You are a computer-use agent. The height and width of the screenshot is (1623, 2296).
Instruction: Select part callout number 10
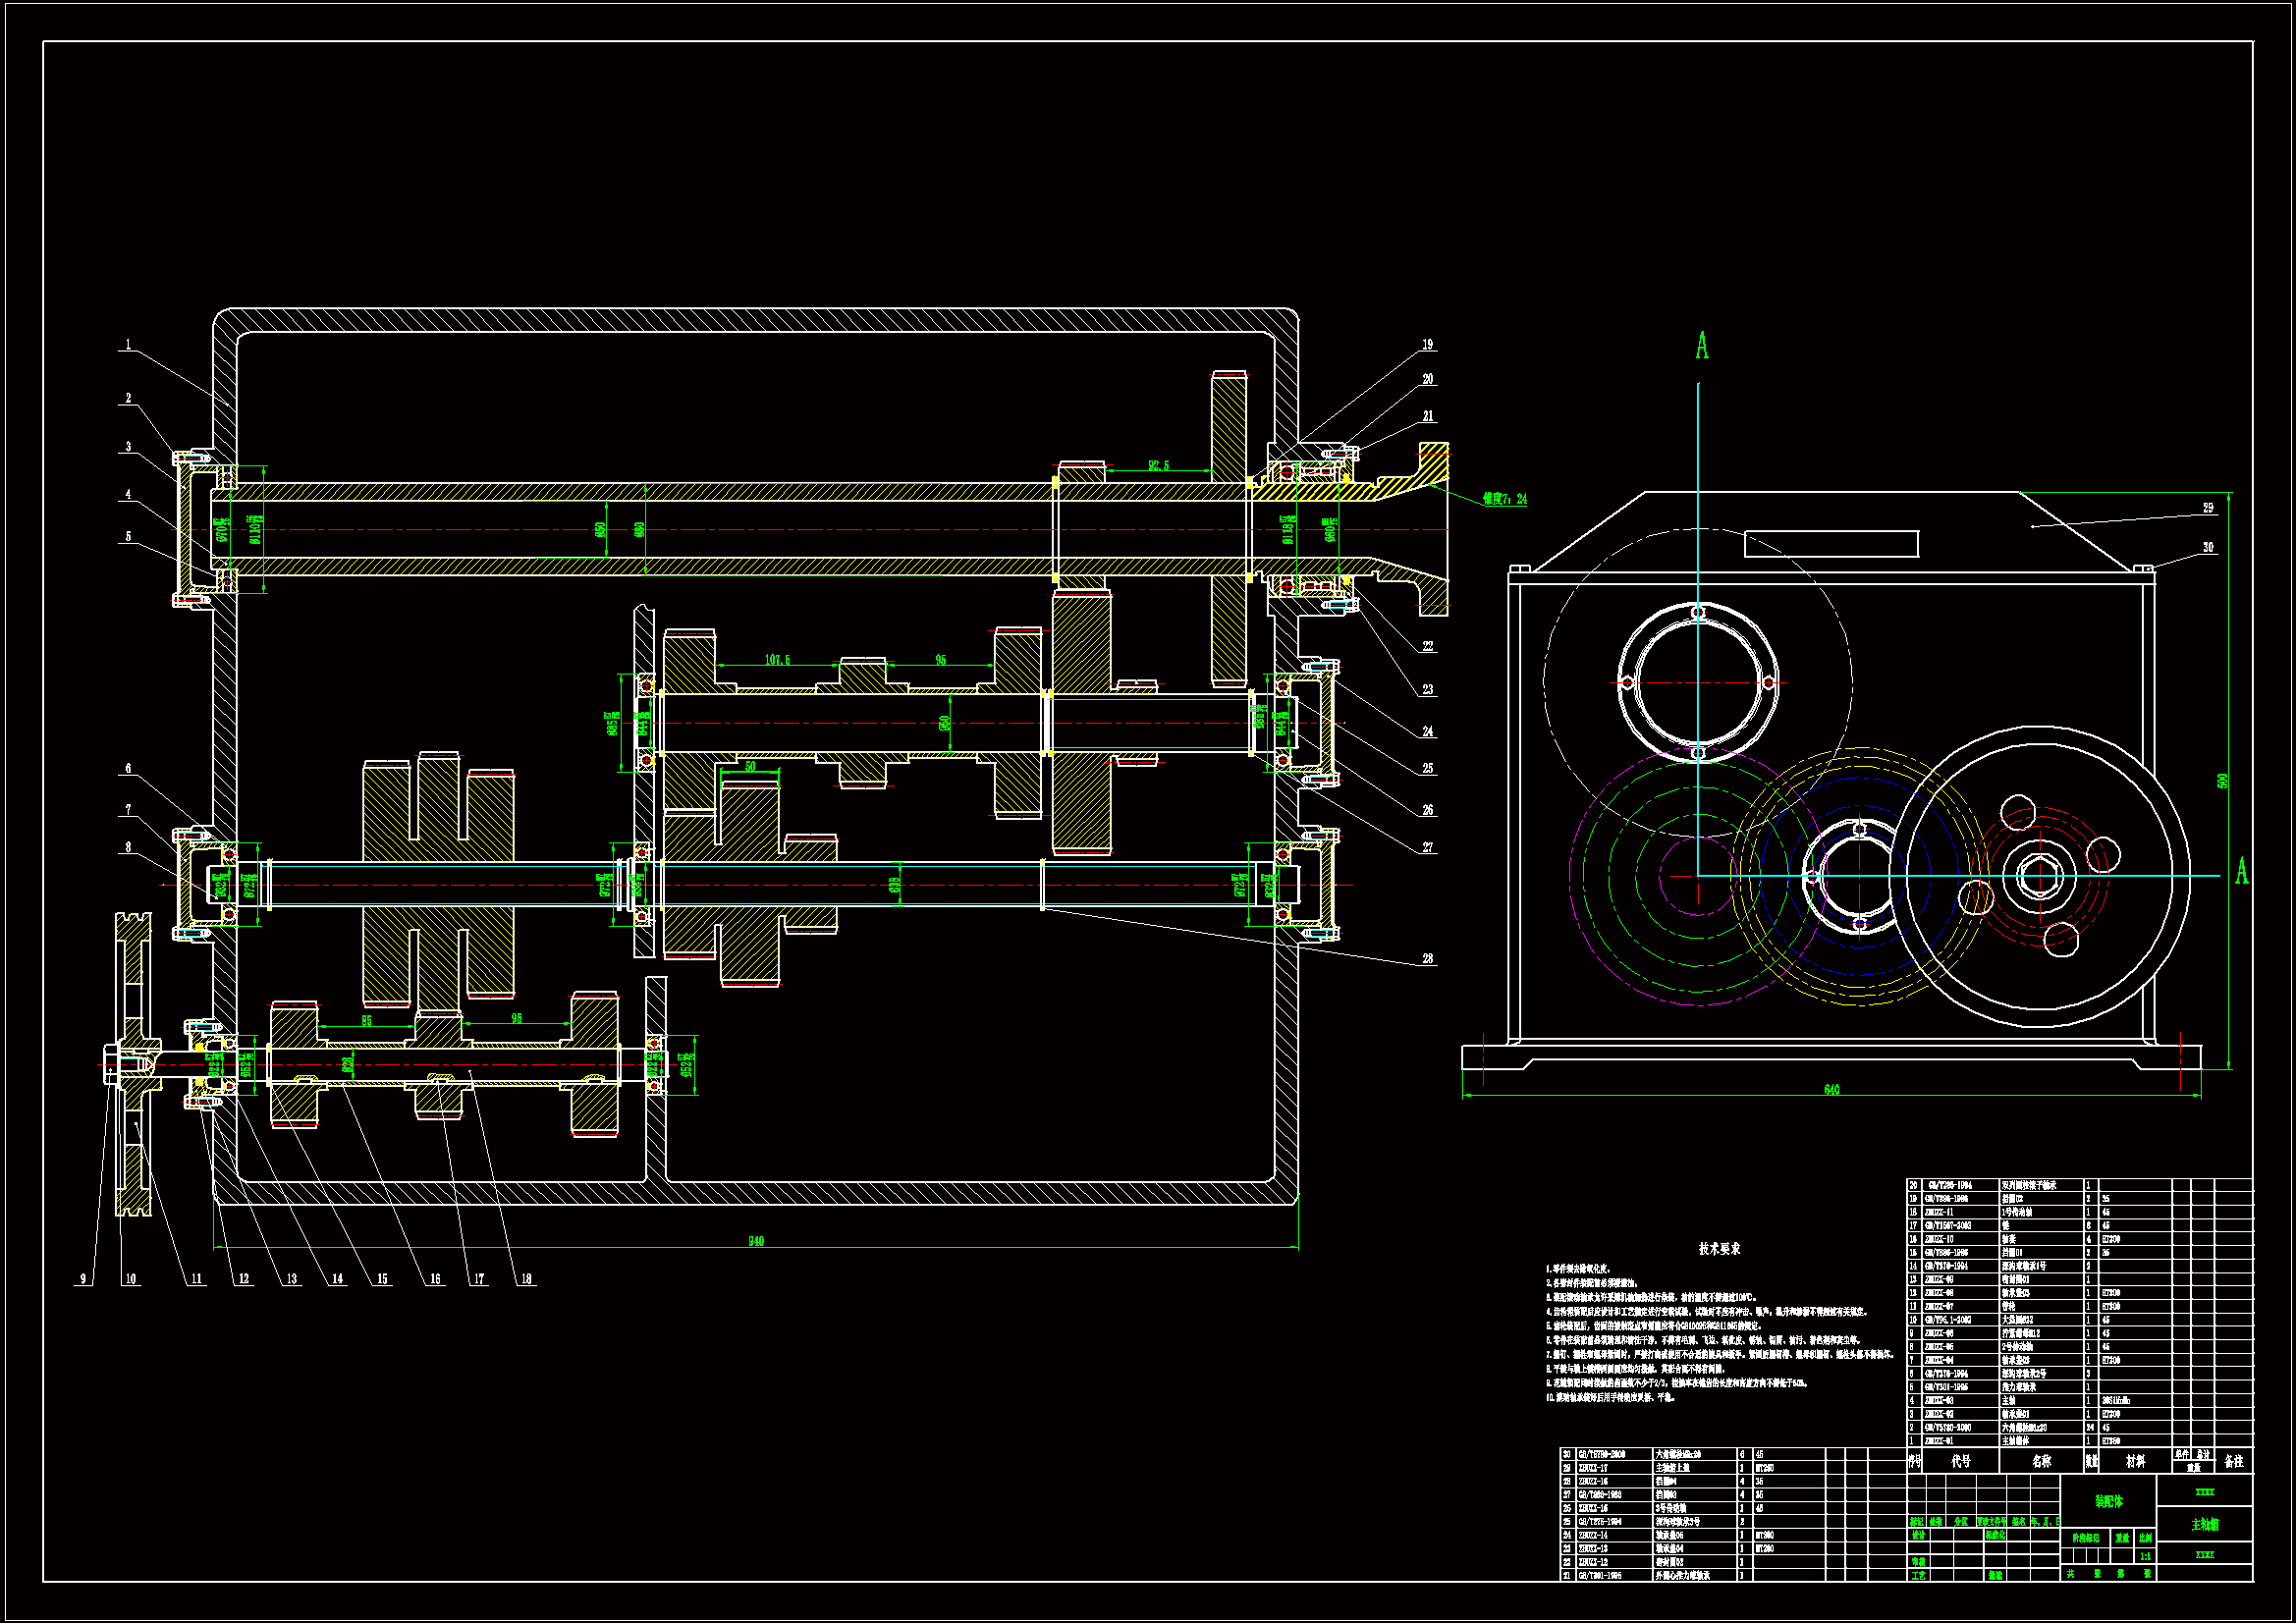pos(130,1279)
